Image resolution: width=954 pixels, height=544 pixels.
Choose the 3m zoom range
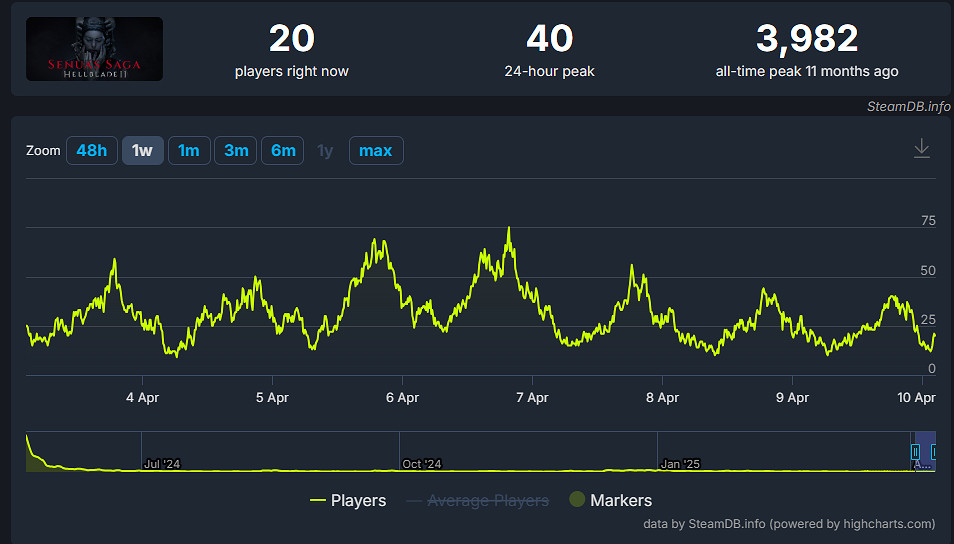coord(236,151)
